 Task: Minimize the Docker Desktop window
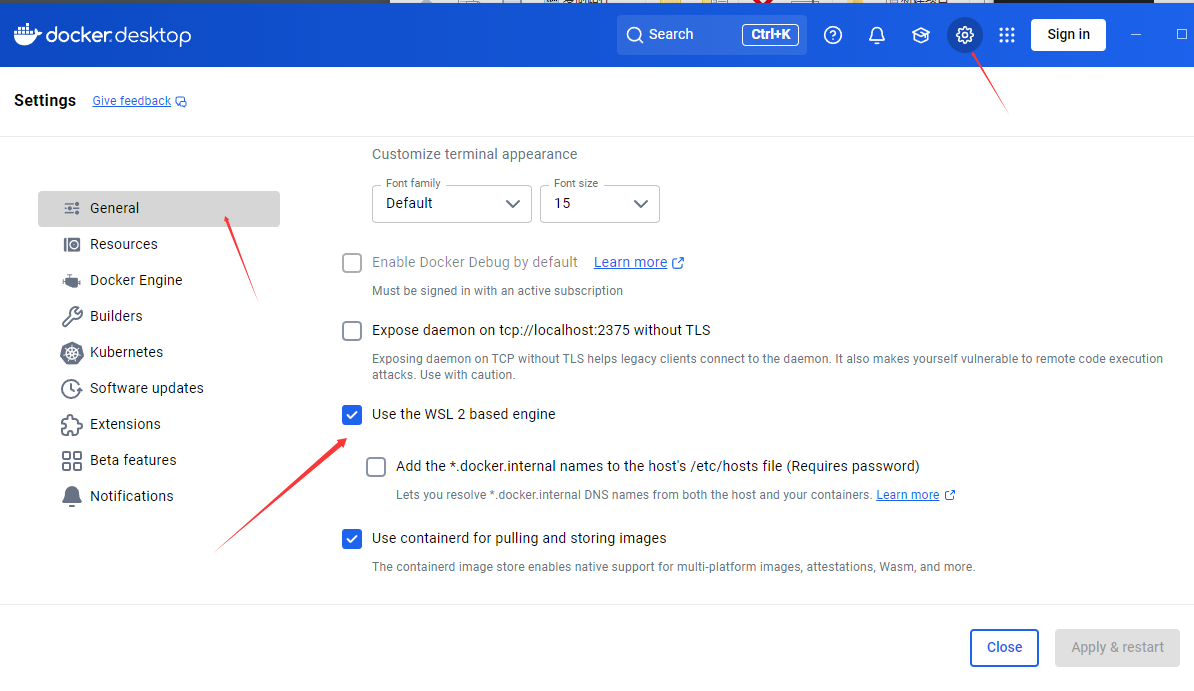(1135, 35)
